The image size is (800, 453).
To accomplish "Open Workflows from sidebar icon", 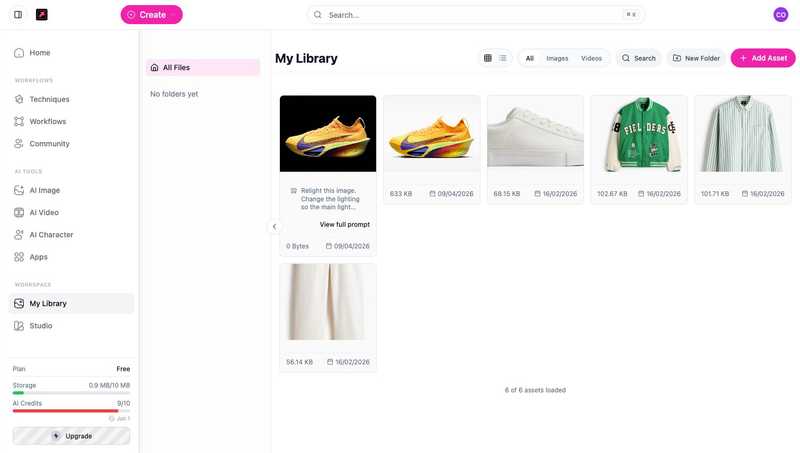I will 19,121.
